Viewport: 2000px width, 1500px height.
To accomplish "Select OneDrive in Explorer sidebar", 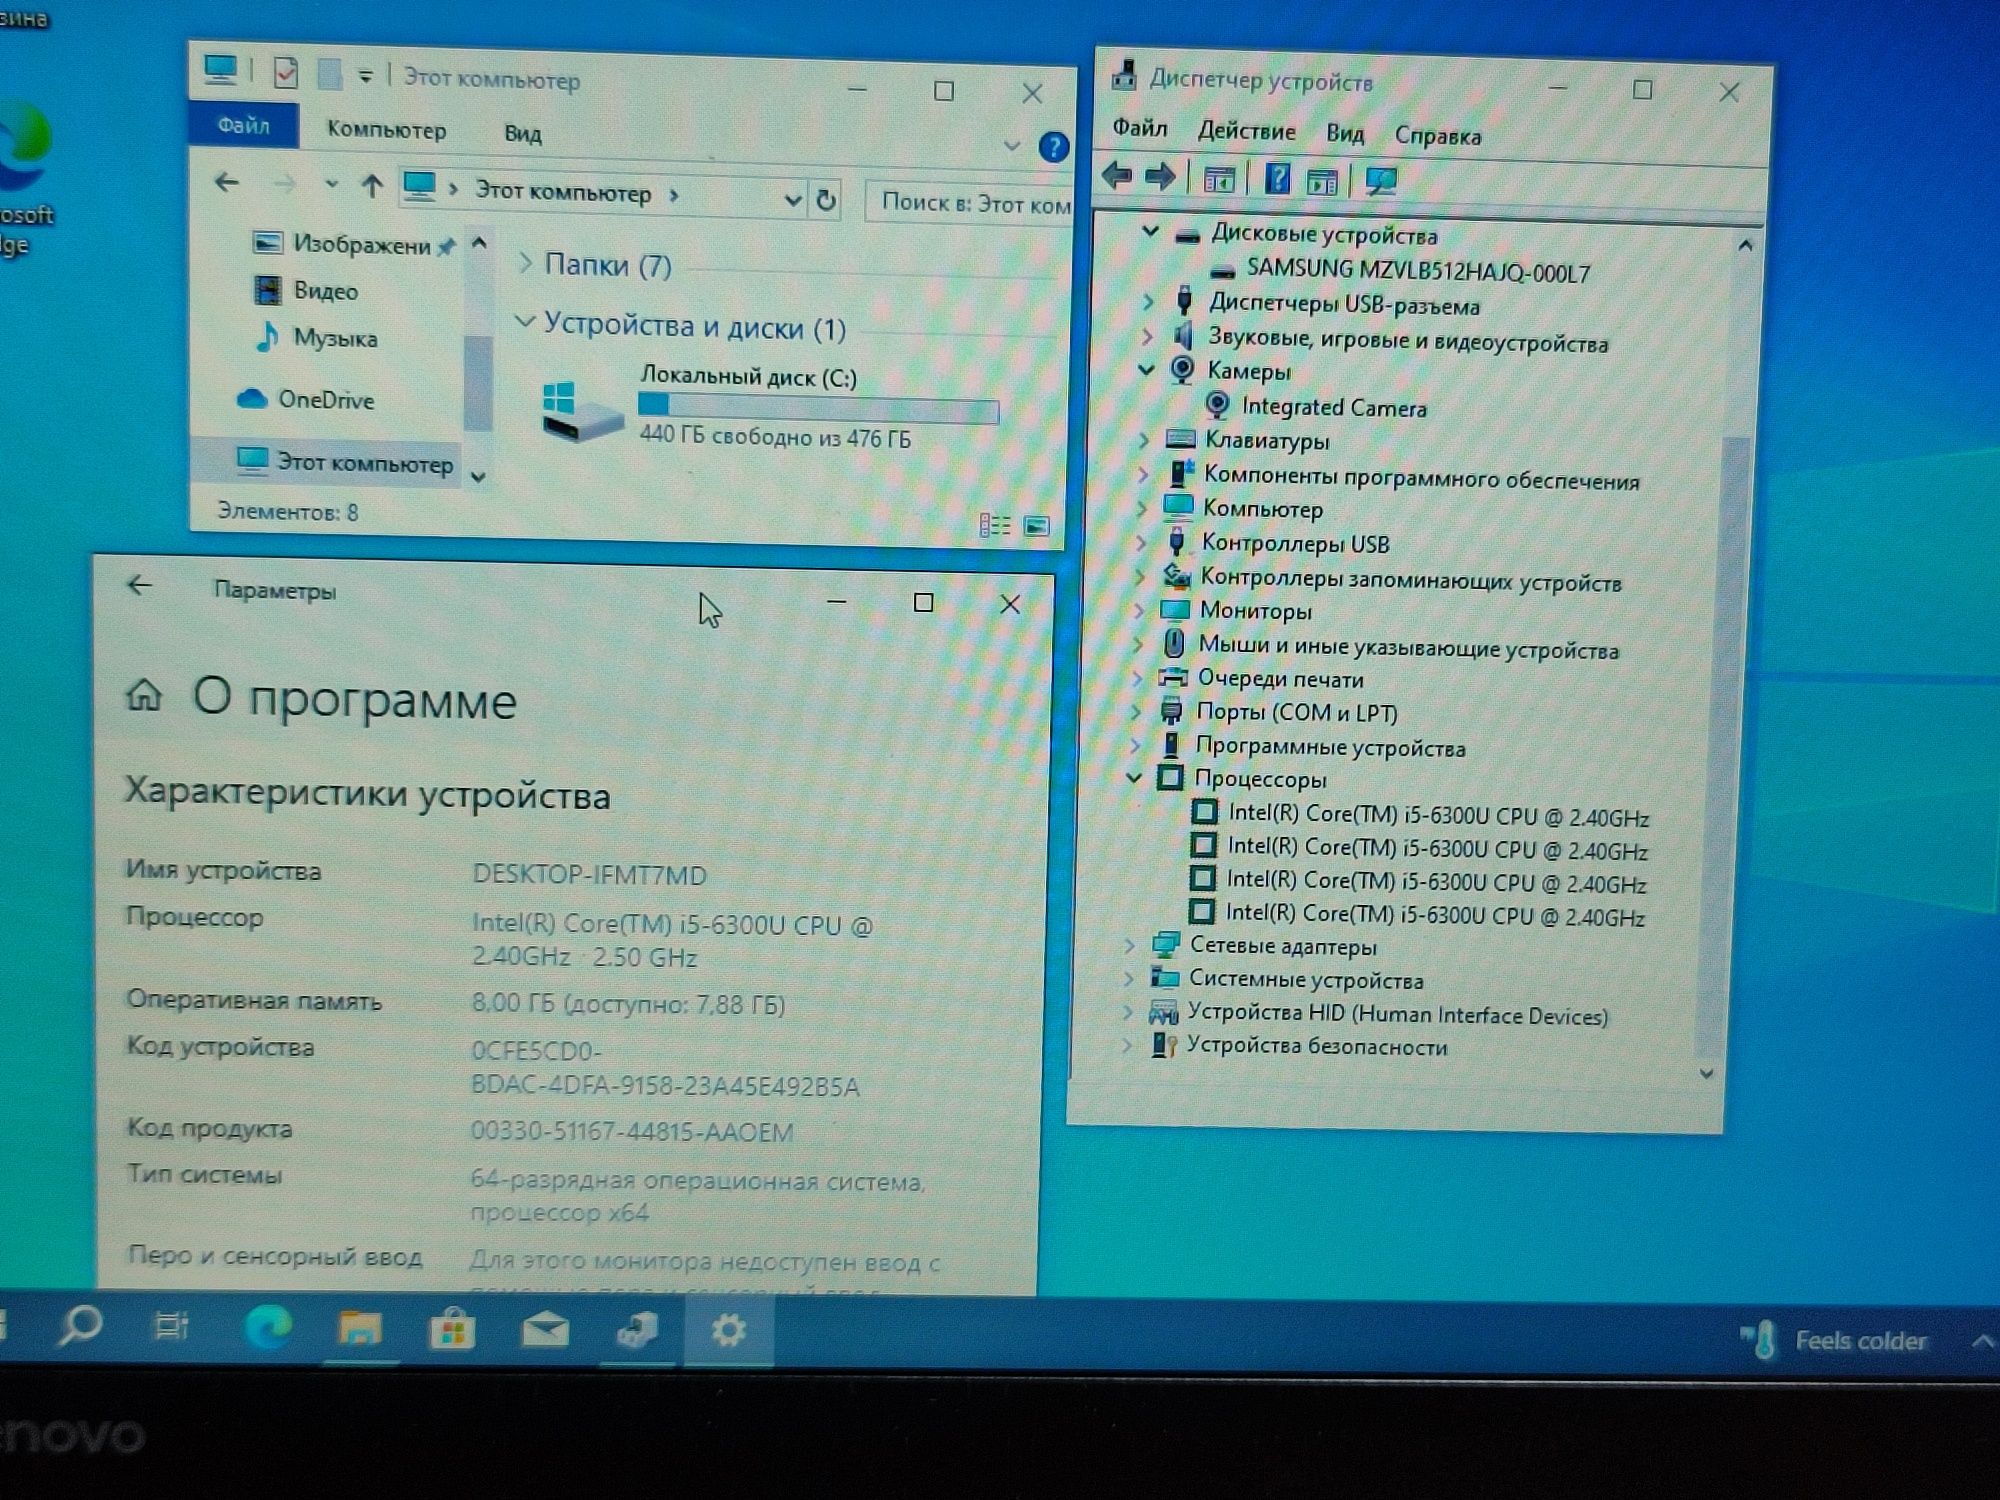I will click(x=326, y=400).
